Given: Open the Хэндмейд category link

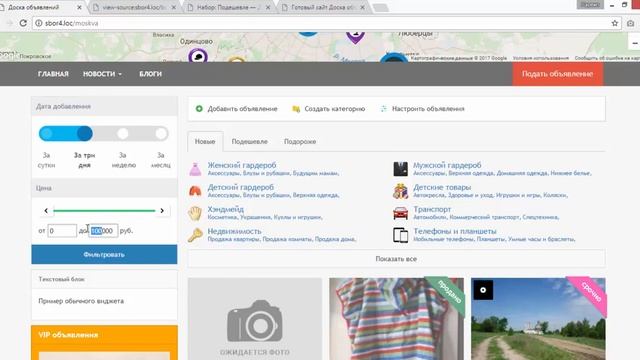Looking at the screenshot, I should tap(226, 209).
